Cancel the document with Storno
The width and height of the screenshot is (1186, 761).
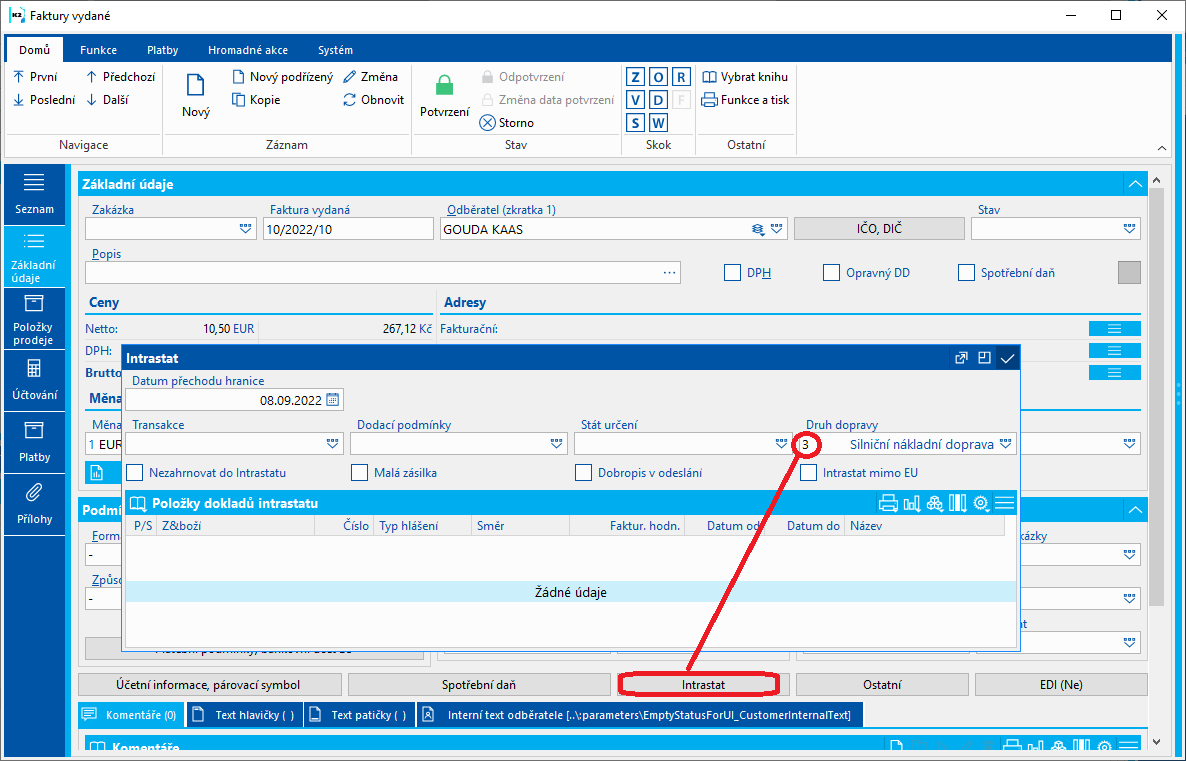[x=507, y=123]
